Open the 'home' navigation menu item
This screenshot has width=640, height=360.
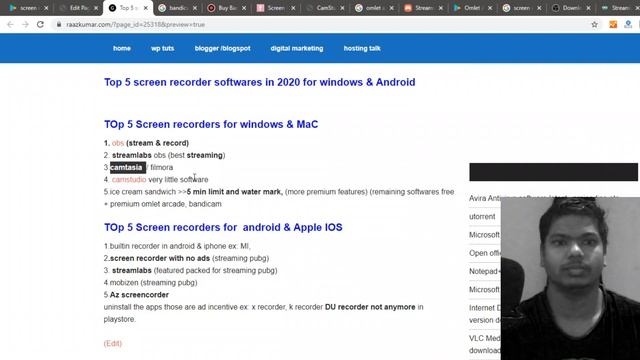pyautogui.click(x=122, y=48)
